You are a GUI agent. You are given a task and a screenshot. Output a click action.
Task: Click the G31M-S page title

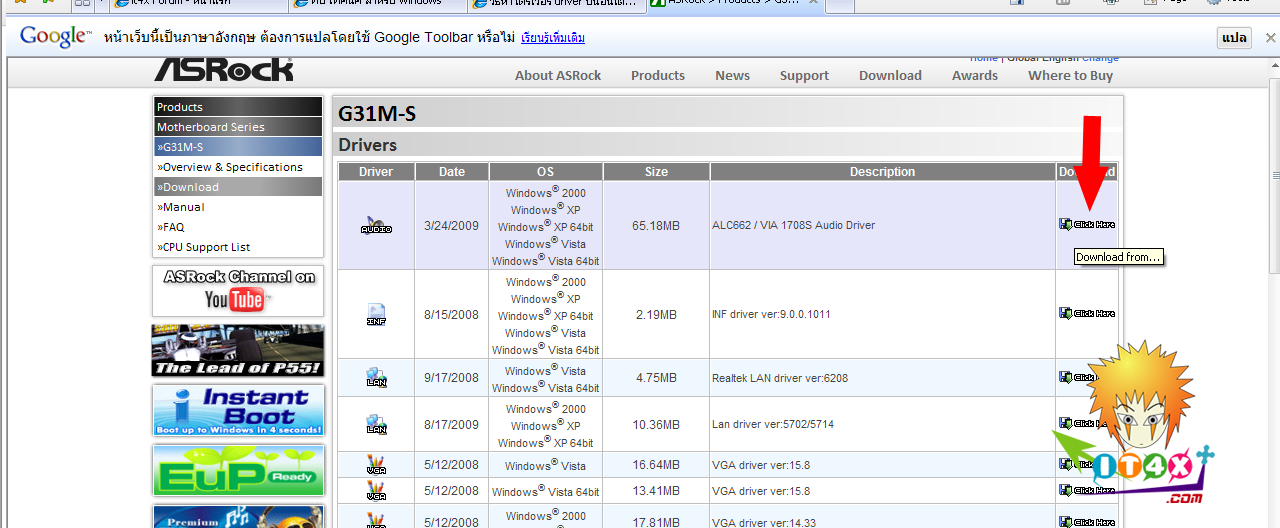[x=377, y=114]
